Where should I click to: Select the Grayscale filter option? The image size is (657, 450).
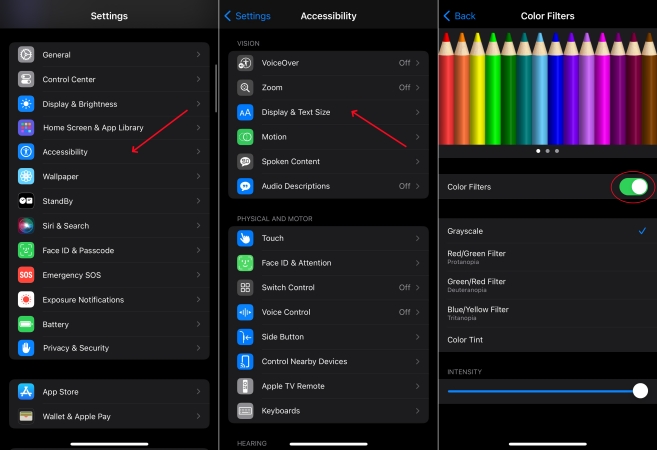(548, 231)
